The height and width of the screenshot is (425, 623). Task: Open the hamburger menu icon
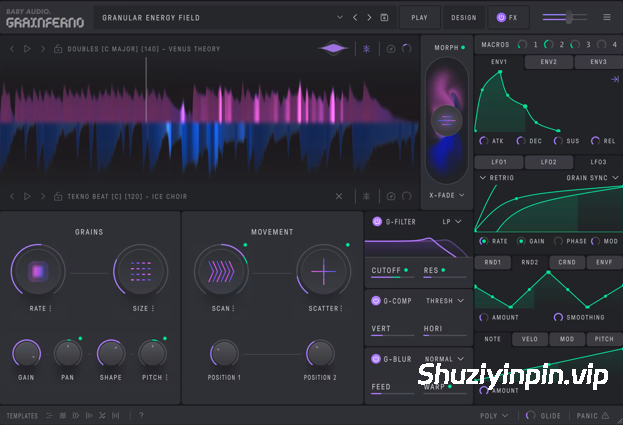coord(606,17)
